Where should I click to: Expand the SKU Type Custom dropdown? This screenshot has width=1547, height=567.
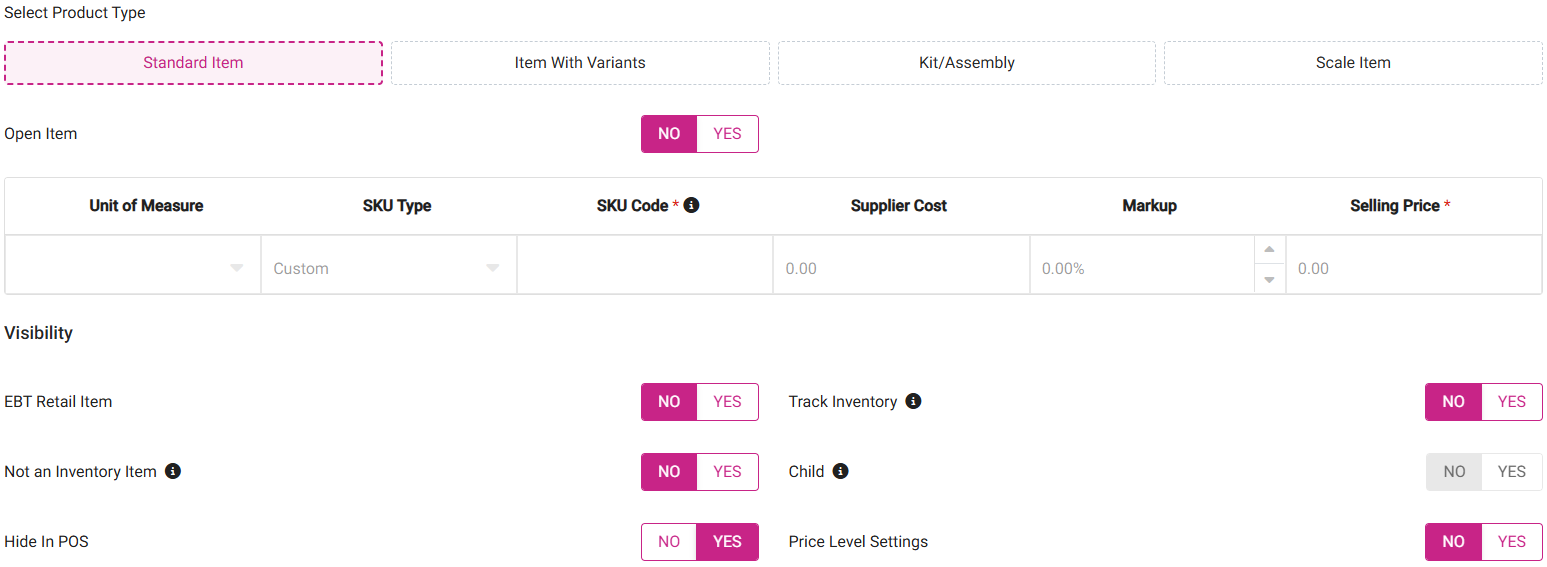coord(388,268)
